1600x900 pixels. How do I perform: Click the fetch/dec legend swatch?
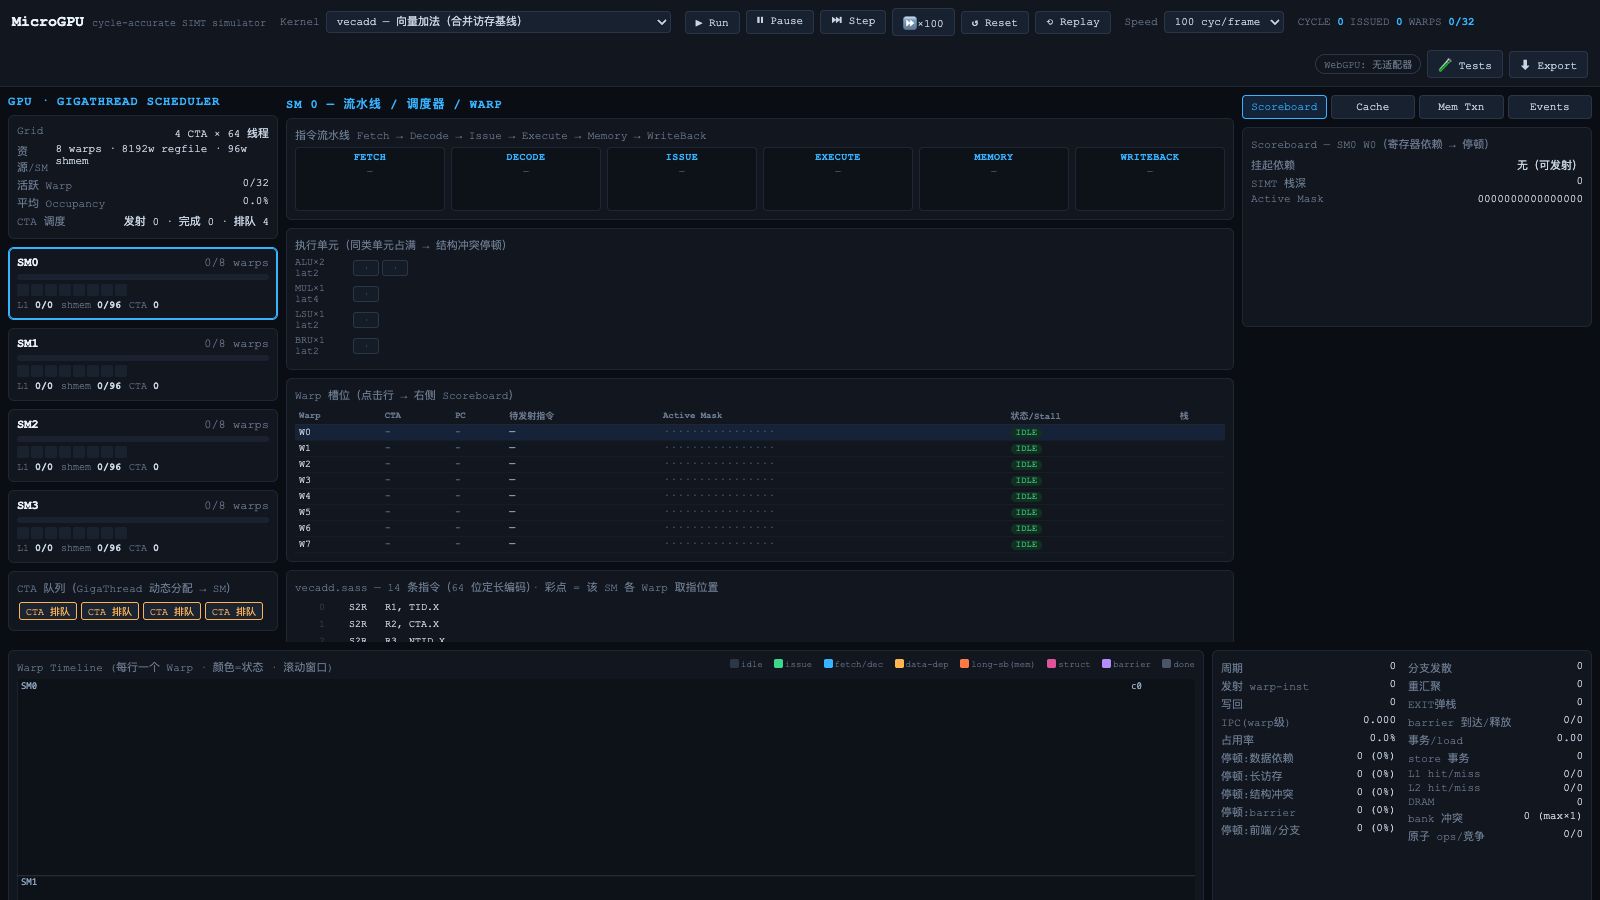(828, 664)
